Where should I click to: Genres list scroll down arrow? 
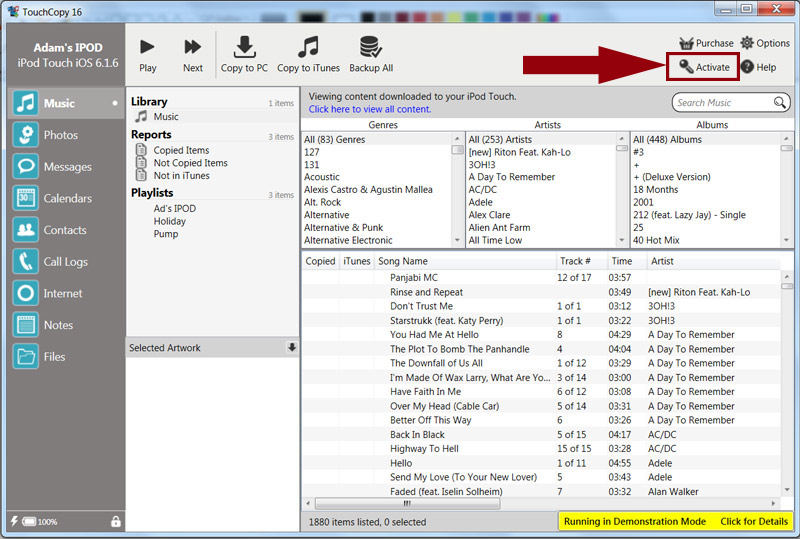pos(457,240)
